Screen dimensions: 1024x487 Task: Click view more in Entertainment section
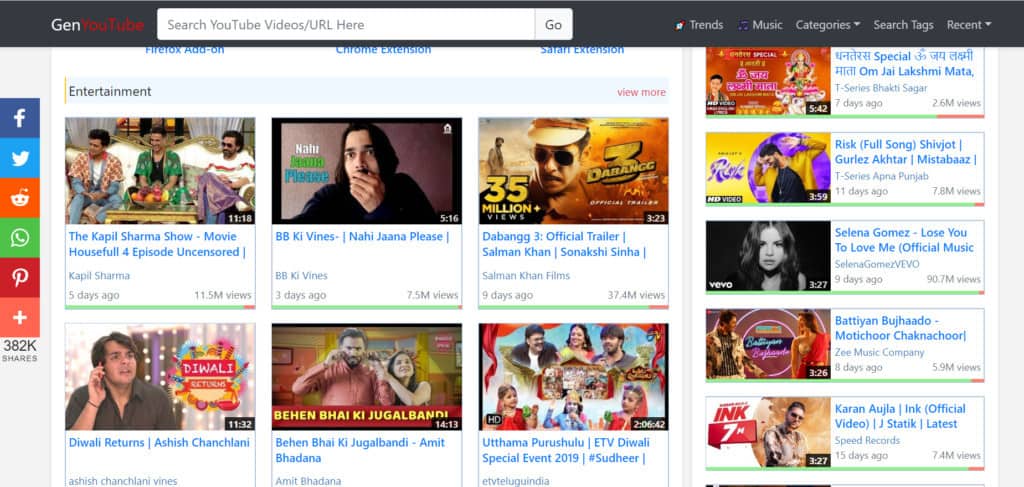coord(641,92)
